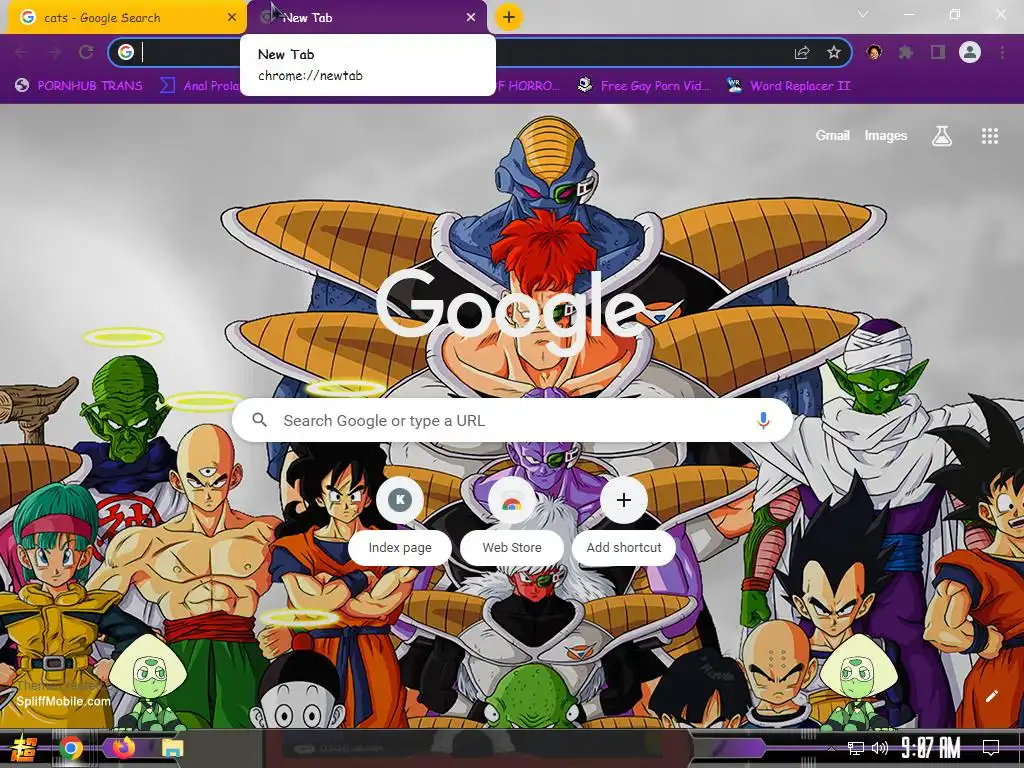Open a new tab with plus button

(509, 17)
